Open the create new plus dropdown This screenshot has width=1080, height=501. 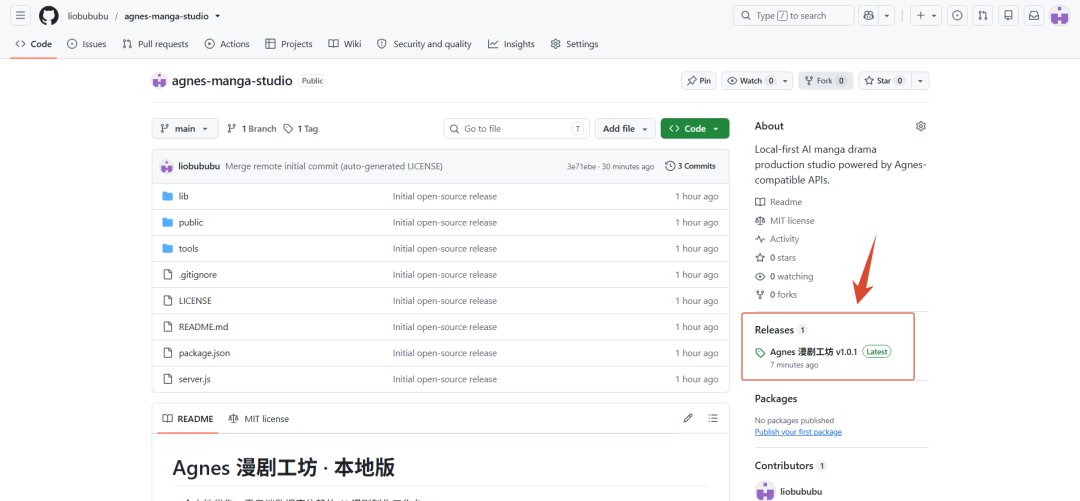[926, 15]
